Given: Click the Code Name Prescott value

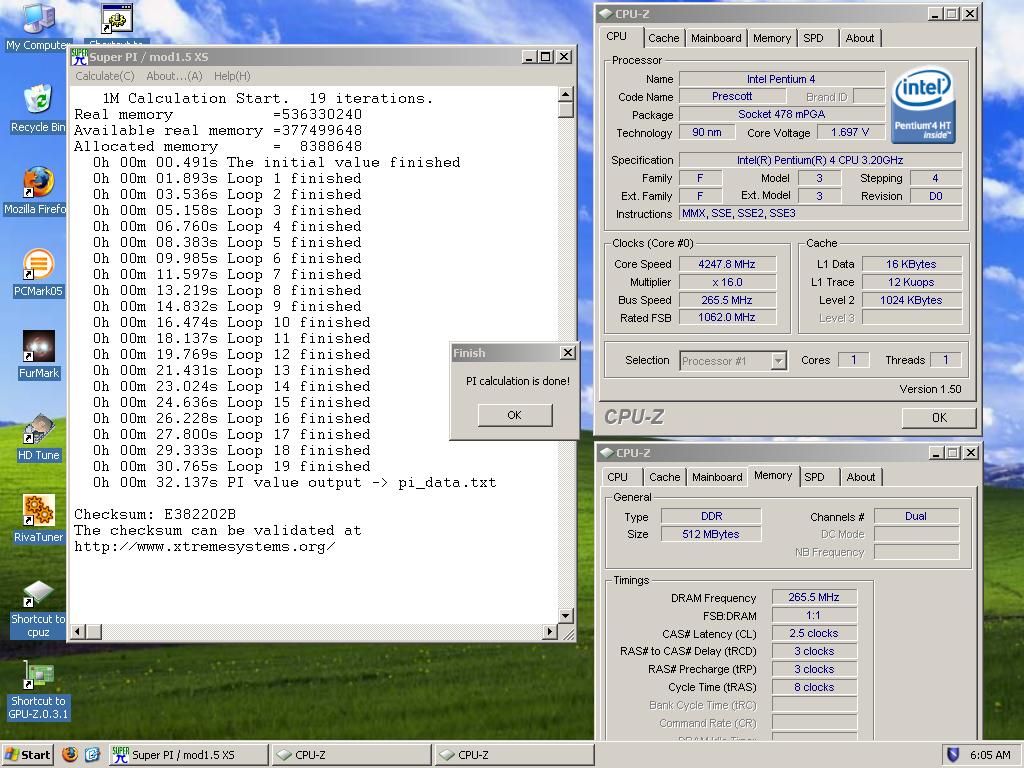Looking at the screenshot, I should tap(732, 96).
